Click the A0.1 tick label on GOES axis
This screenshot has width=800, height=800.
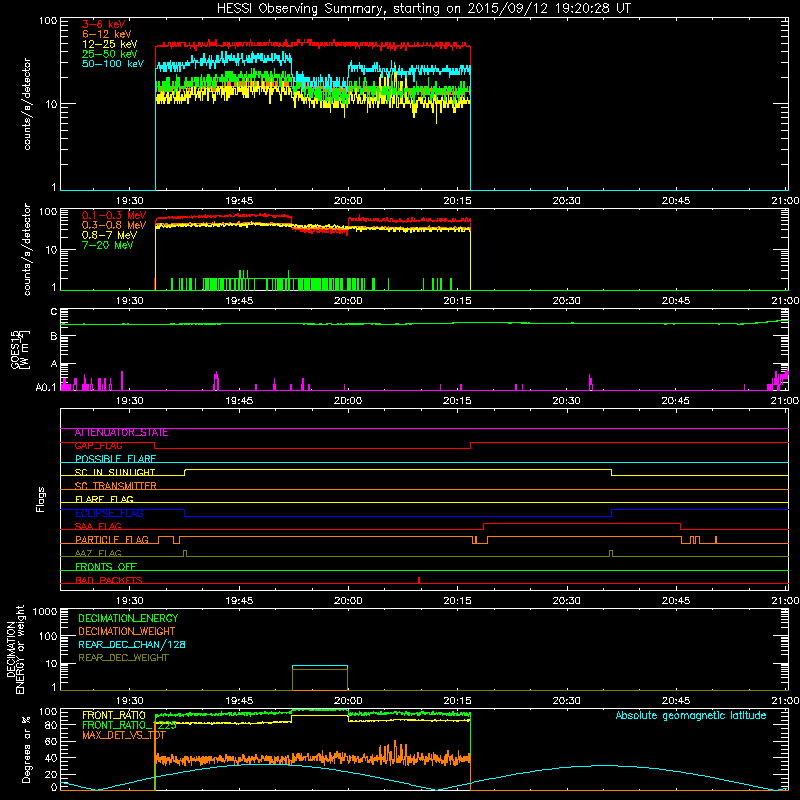click(x=46, y=388)
